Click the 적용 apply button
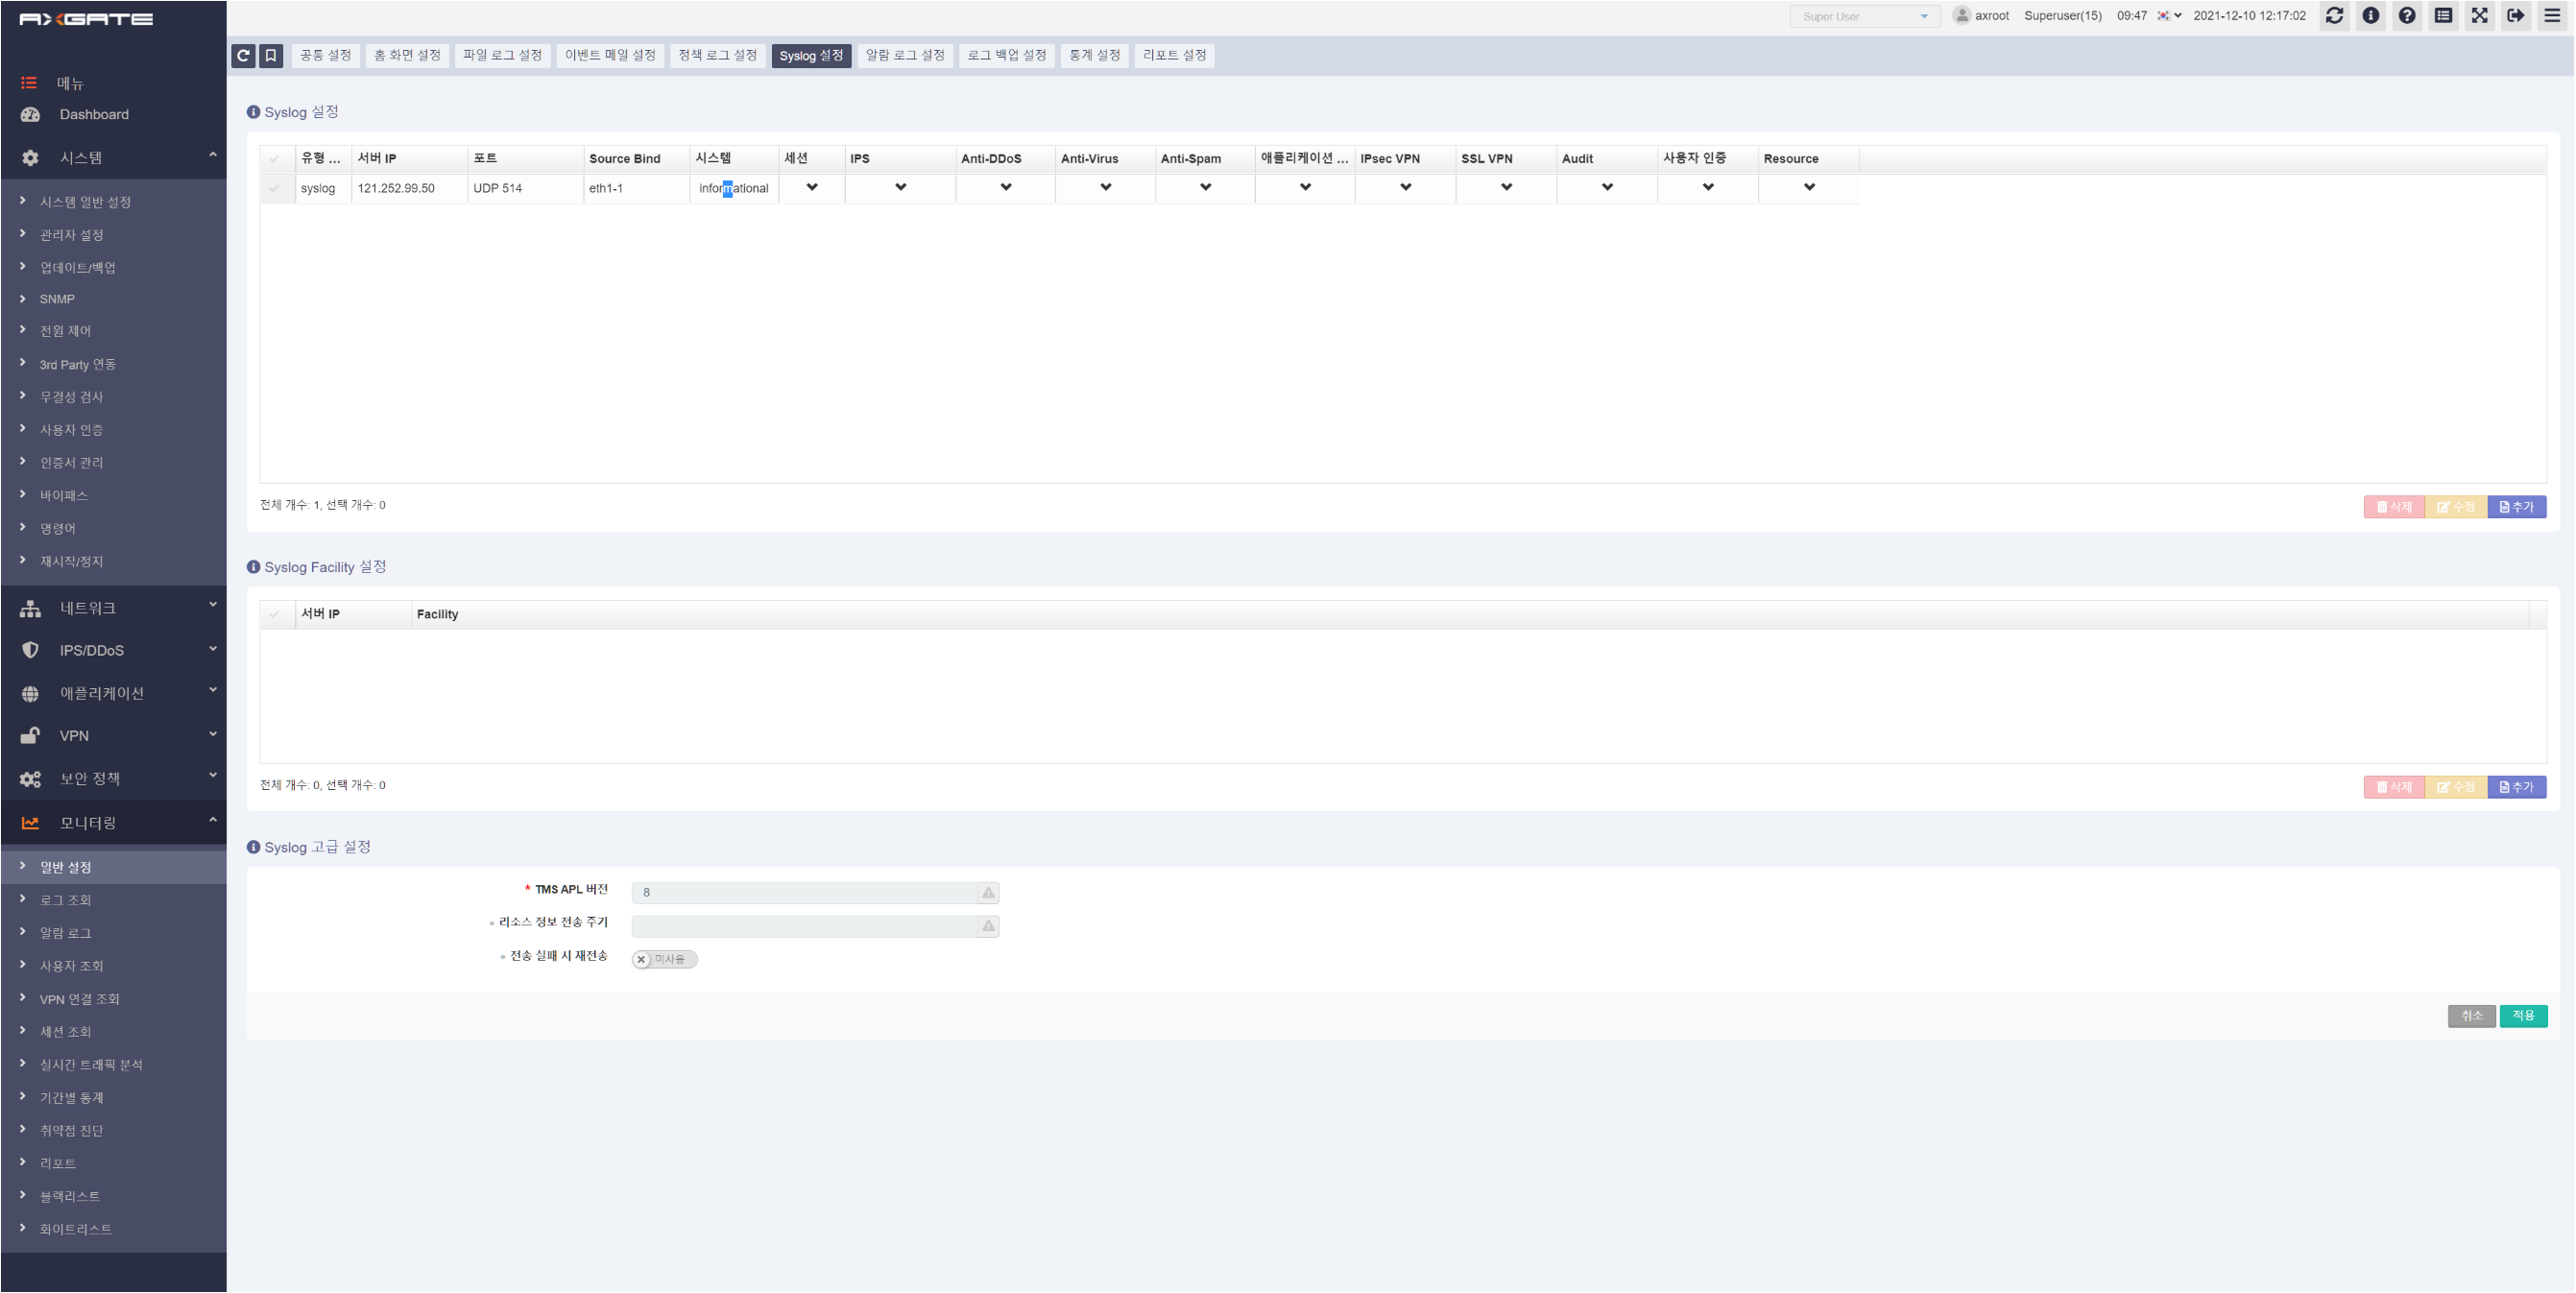Image resolution: width=2576 pixels, height=1293 pixels. pyautogui.click(x=2523, y=1017)
